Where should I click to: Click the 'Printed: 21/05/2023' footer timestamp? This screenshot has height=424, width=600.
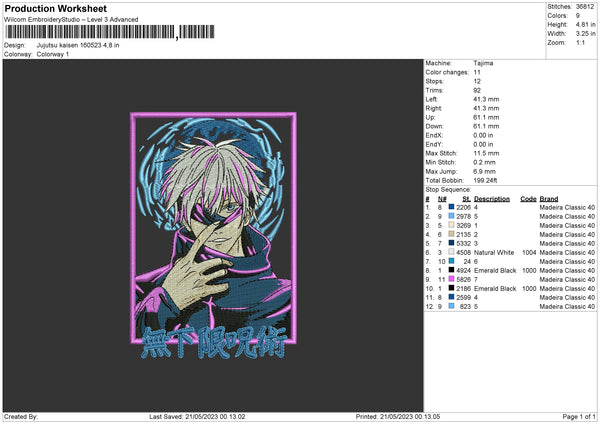pyautogui.click(x=398, y=417)
